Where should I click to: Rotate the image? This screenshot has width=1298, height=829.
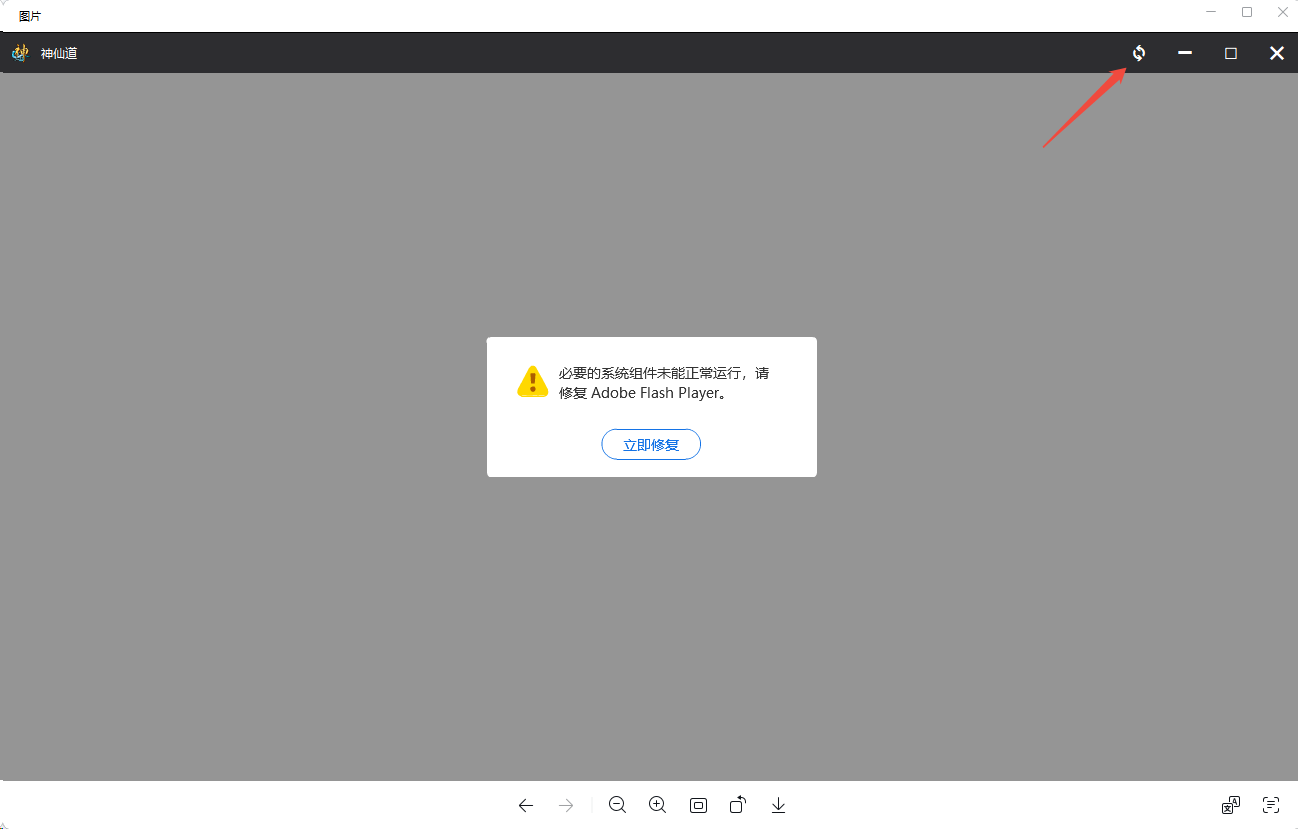(738, 805)
